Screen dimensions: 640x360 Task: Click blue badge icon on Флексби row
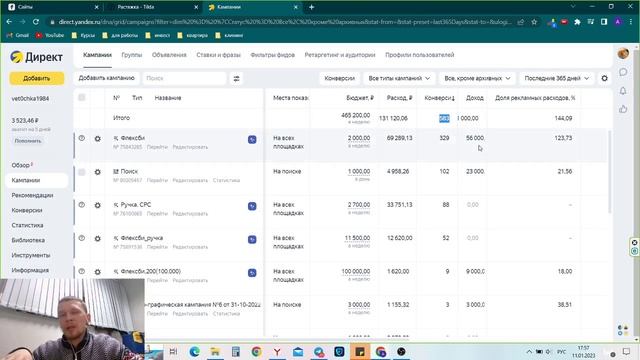(x=252, y=140)
